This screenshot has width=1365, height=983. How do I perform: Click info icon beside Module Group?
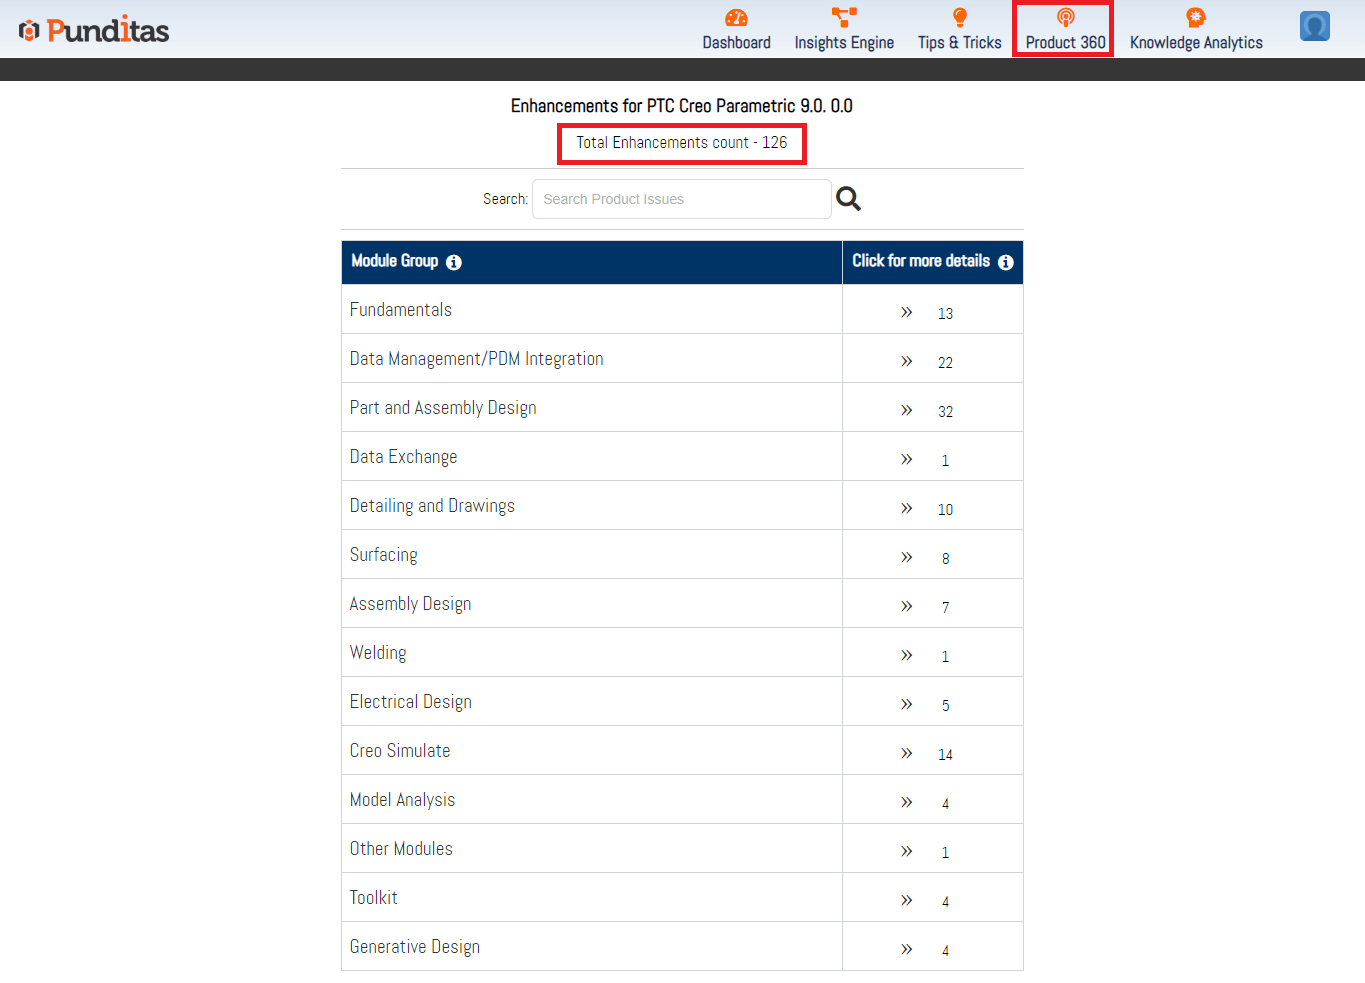[454, 262]
